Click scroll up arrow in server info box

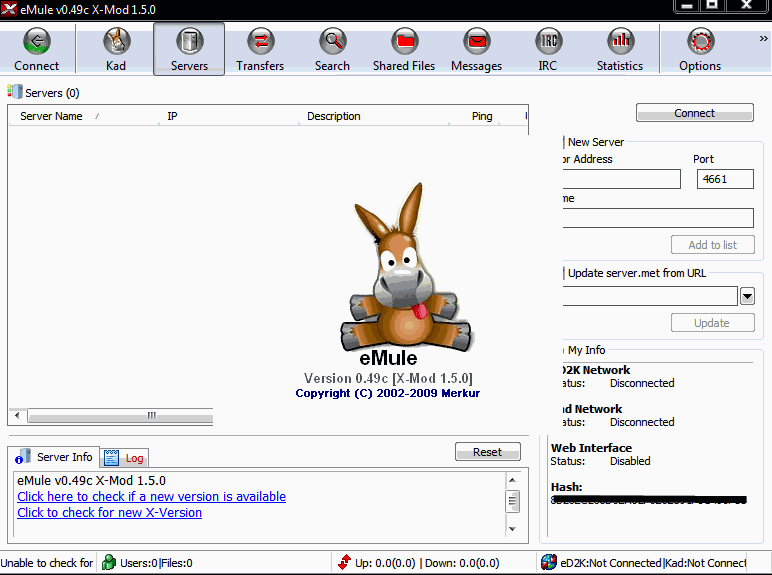tap(512, 479)
